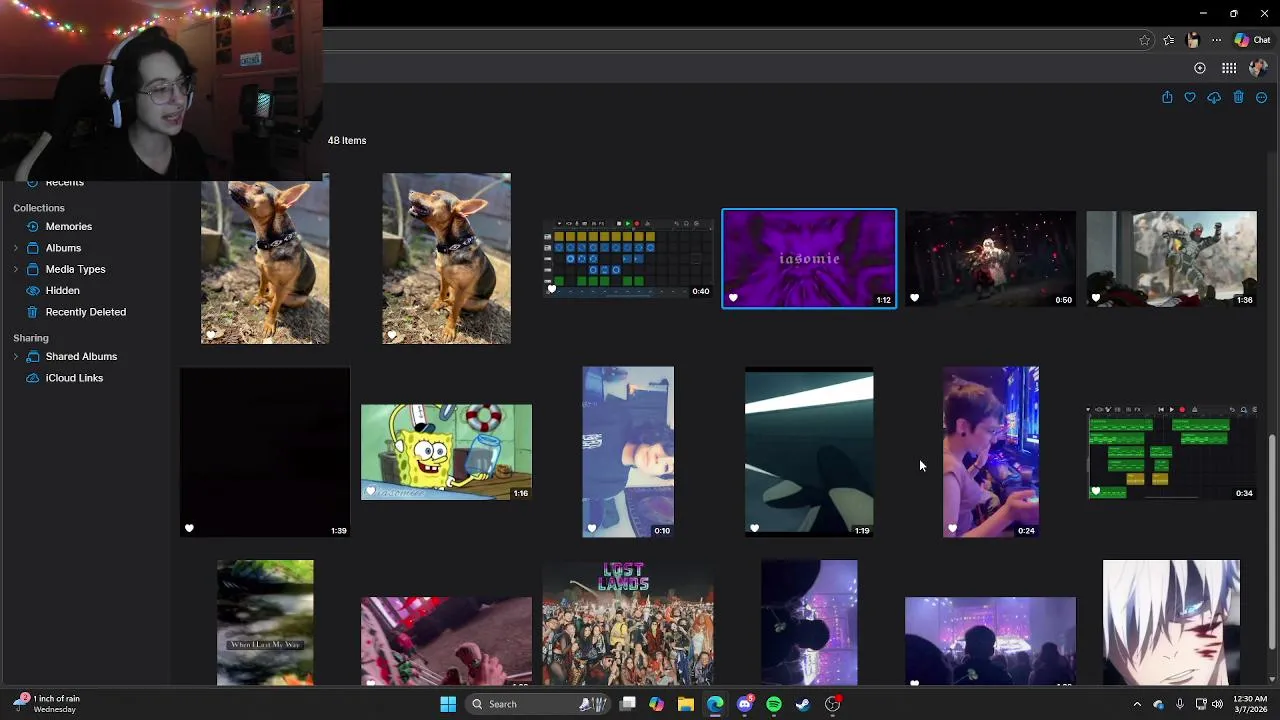Open the 0:40 beat grid video thumbnail
The image size is (1280, 720).
[x=628, y=258]
